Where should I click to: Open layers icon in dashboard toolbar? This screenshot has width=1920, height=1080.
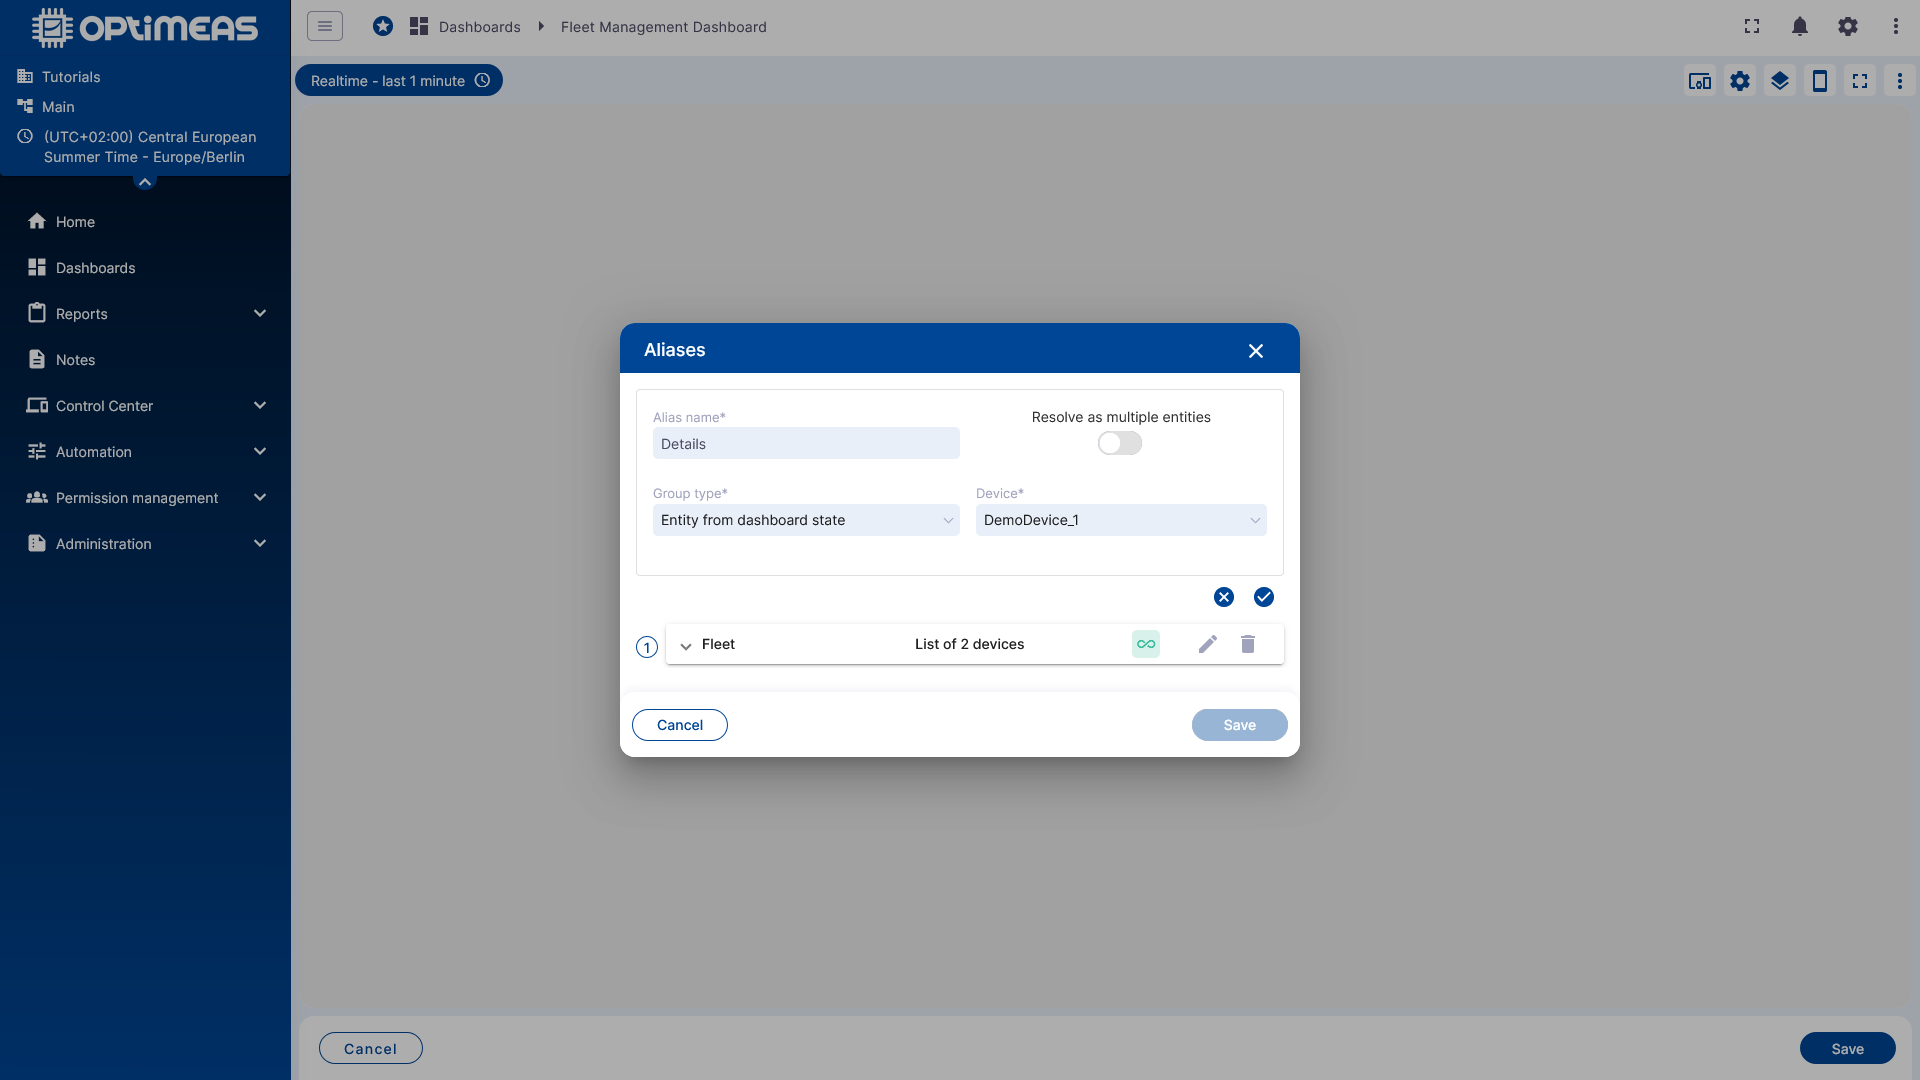point(1780,81)
